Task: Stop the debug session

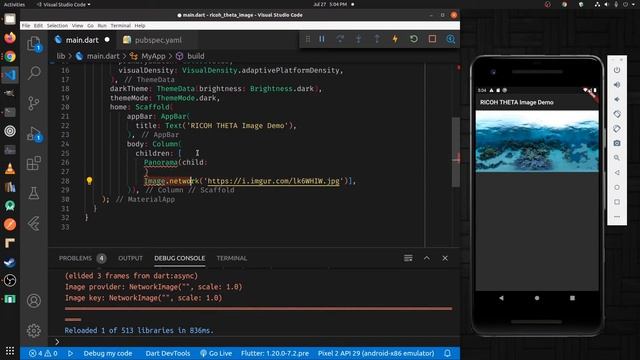Action: coord(432,39)
